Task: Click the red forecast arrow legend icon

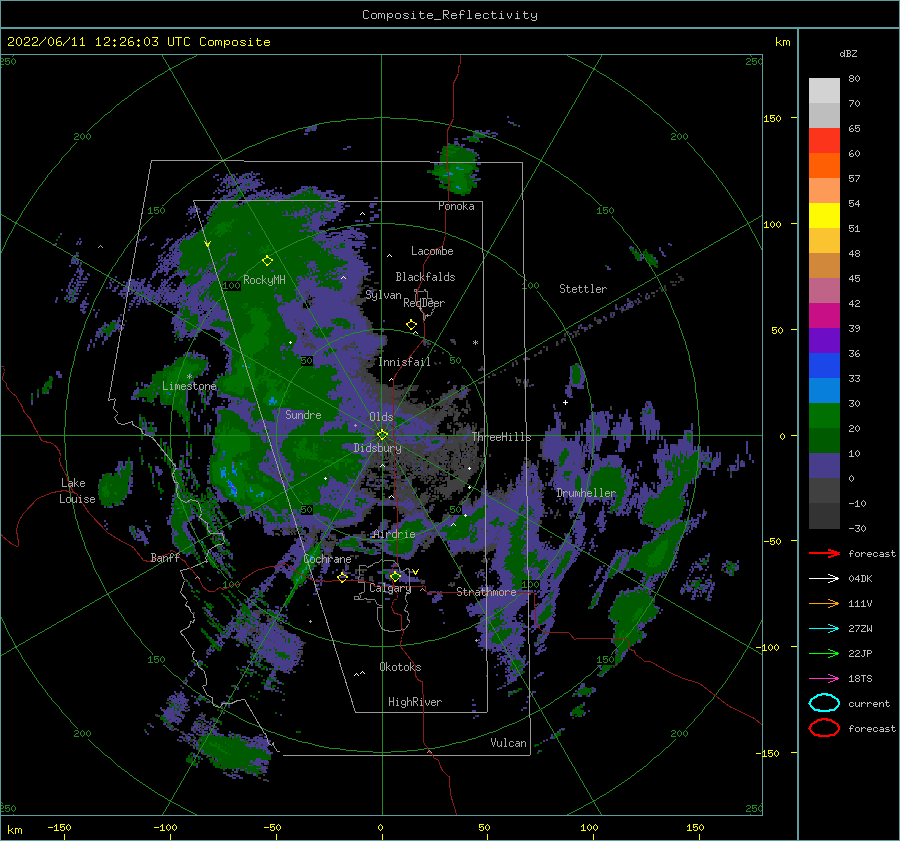Action: pyautogui.click(x=824, y=553)
